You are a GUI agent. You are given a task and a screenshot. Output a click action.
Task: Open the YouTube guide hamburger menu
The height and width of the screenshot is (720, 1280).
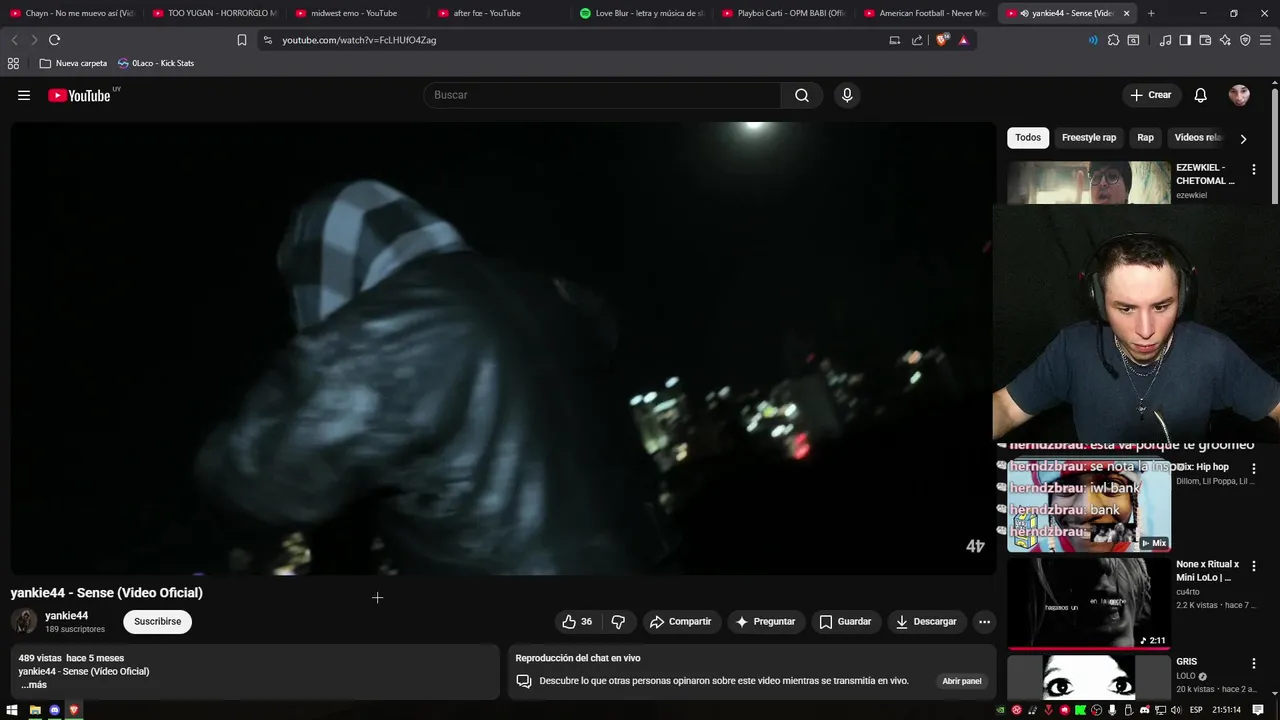point(24,95)
